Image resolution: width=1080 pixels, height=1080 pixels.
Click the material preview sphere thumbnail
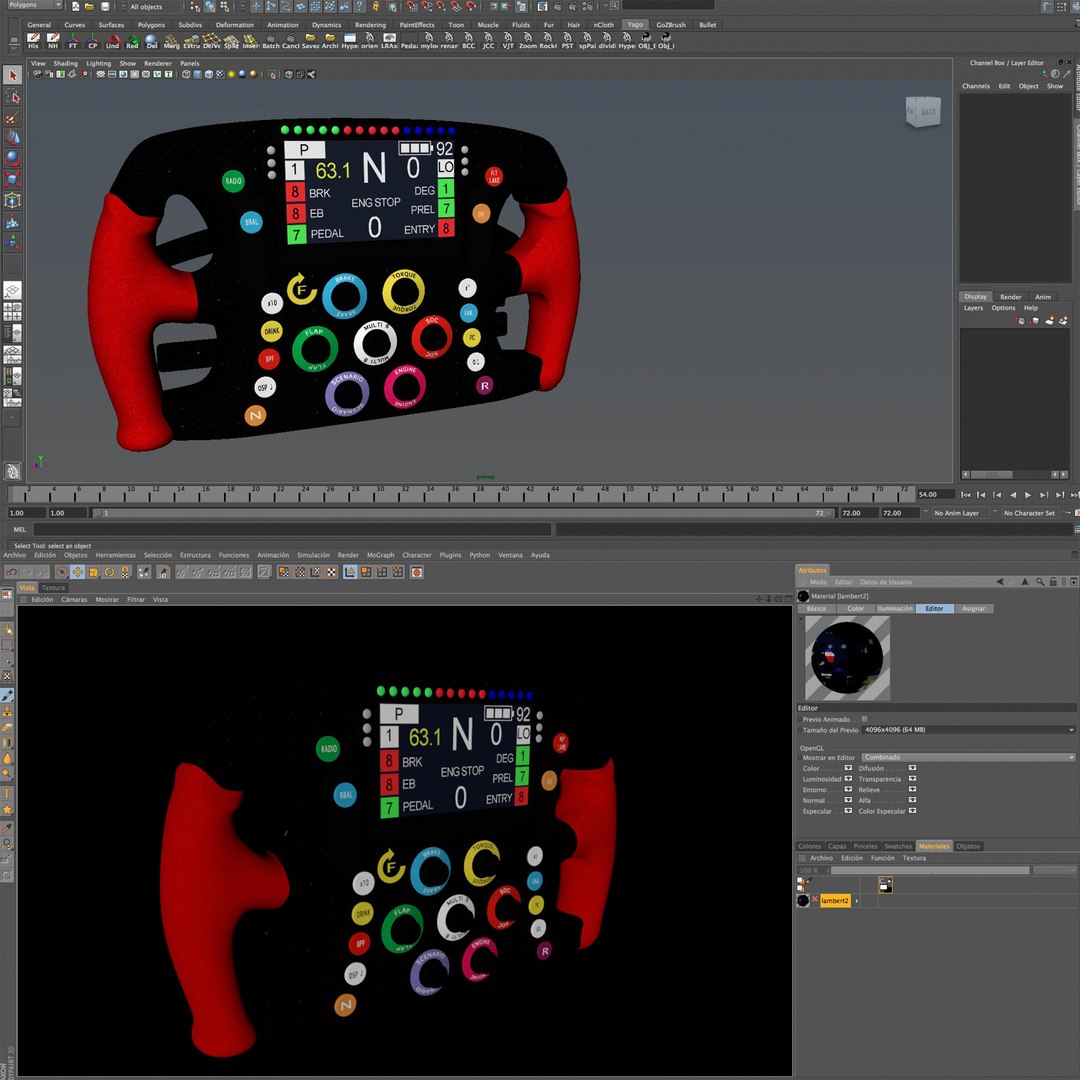click(847, 658)
